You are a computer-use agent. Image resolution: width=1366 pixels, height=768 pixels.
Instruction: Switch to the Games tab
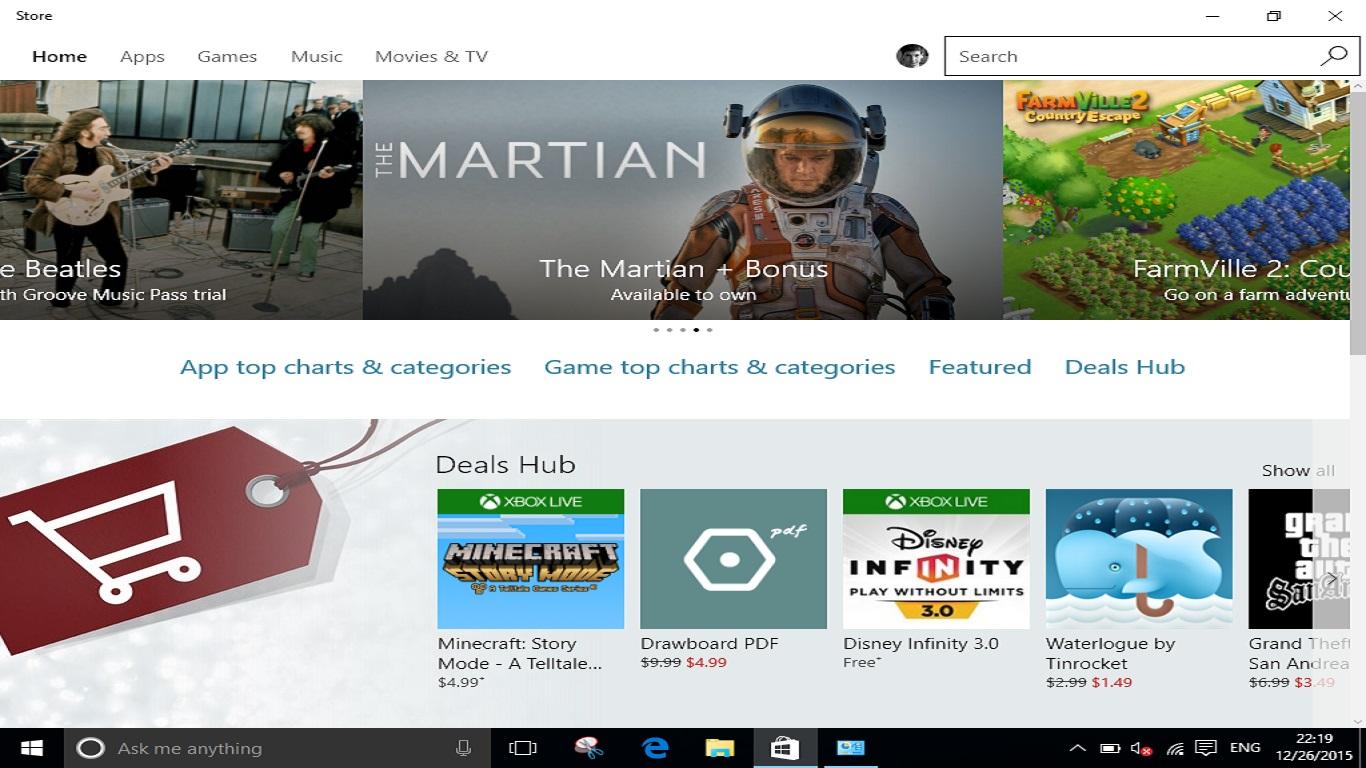pyautogui.click(x=227, y=56)
